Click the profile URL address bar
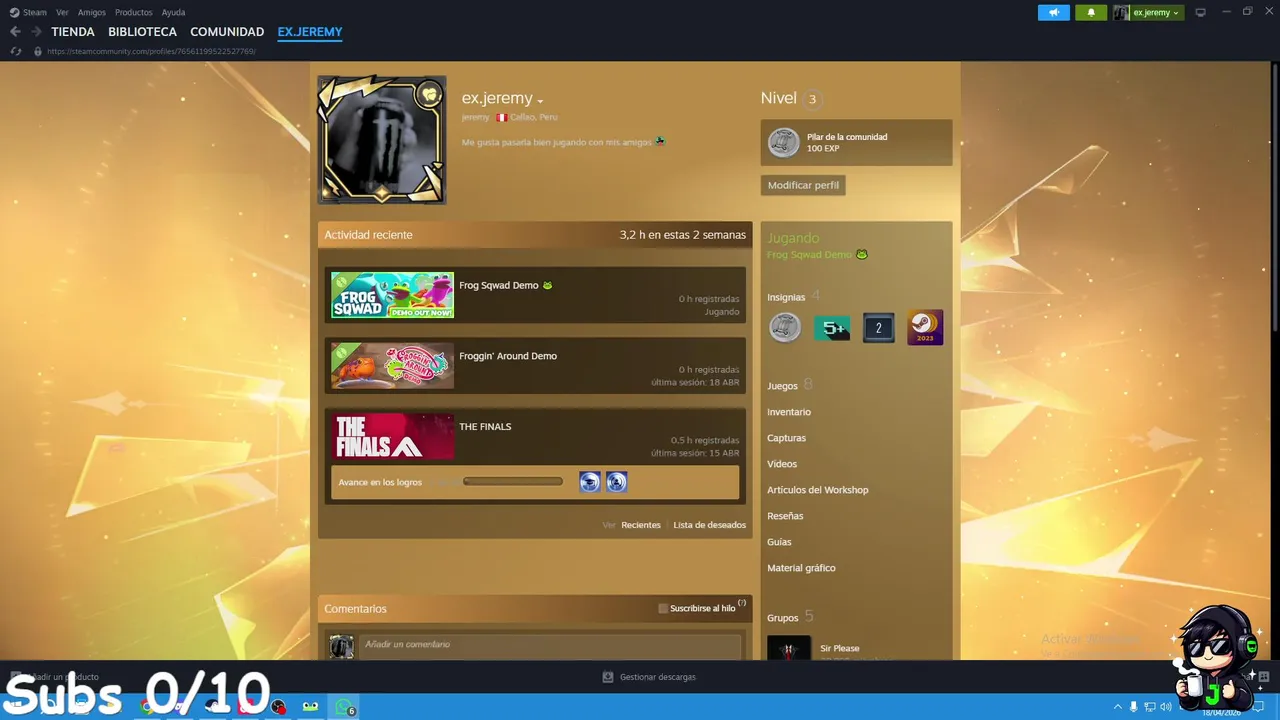 [x=151, y=51]
